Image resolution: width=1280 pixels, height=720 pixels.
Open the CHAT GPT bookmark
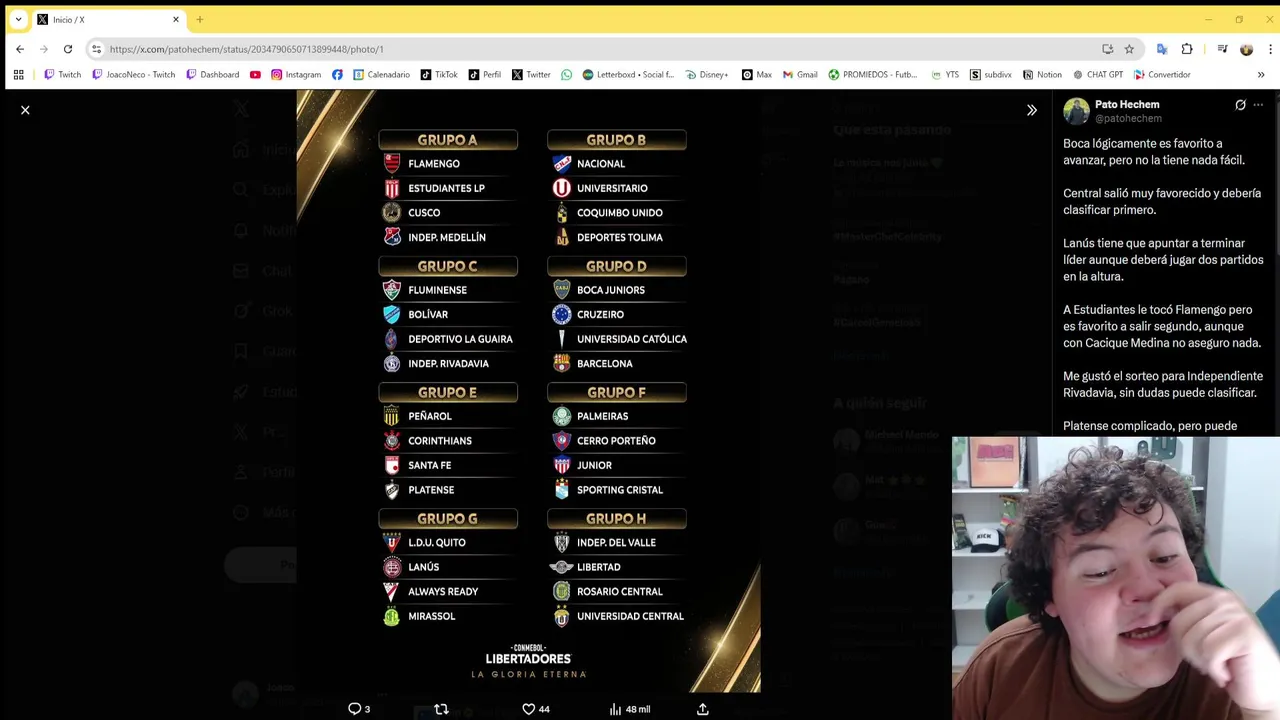[1098, 74]
